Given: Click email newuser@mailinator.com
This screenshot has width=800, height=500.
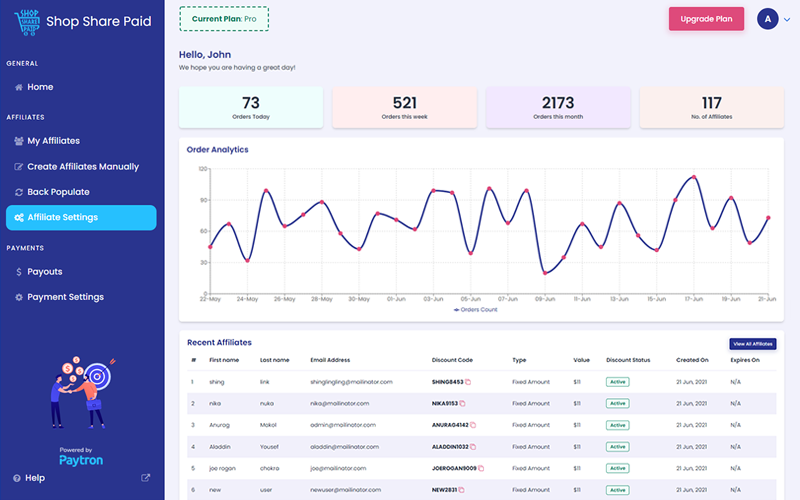Looking at the screenshot, I should tap(345, 490).
